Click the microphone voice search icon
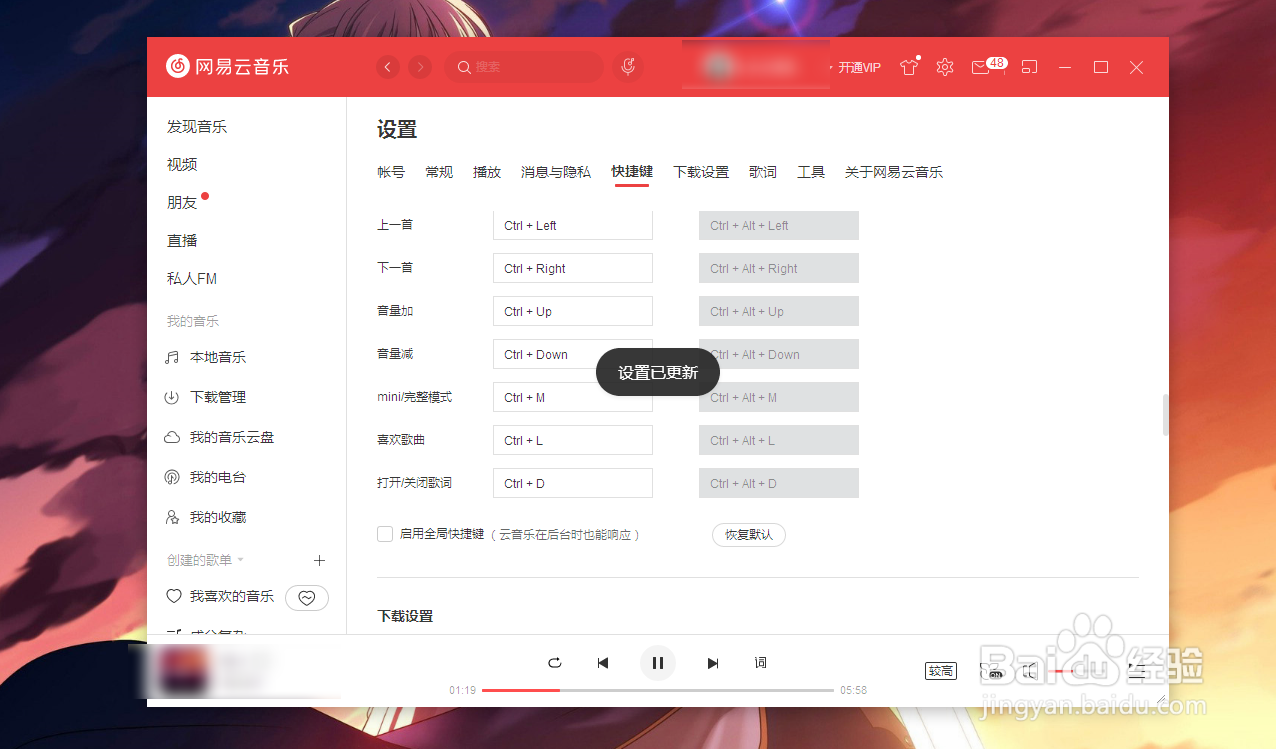This screenshot has height=749, width=1276. pyautogui.click(x=628, y=67)
